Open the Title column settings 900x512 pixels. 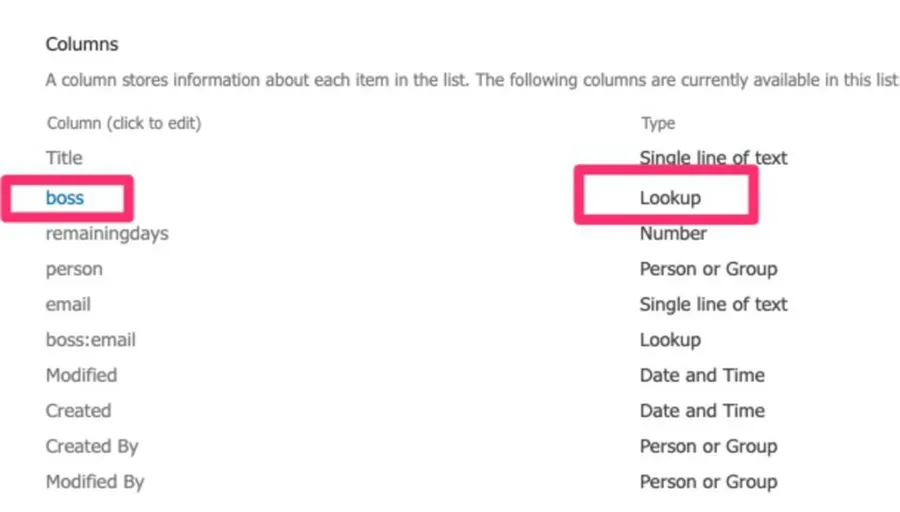click(x=64, y=158)
